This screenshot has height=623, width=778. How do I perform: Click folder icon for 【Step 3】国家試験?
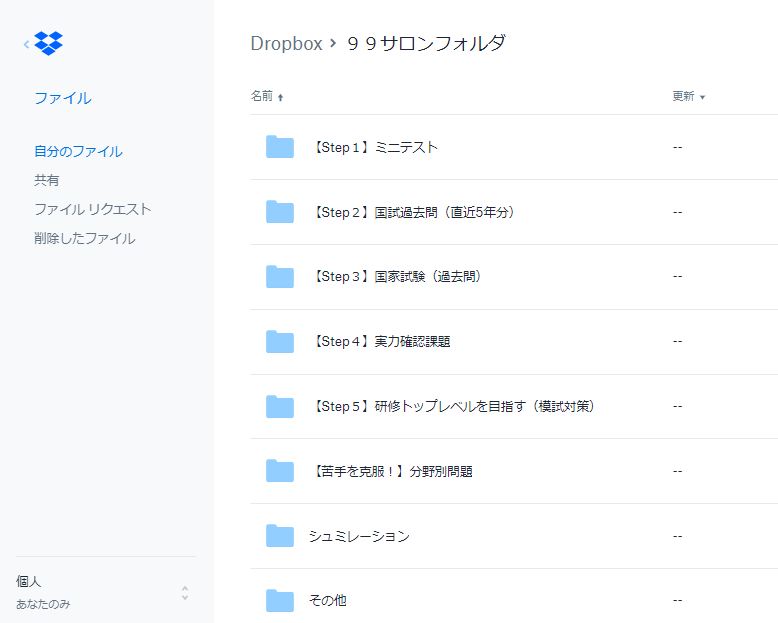point(280,276)
